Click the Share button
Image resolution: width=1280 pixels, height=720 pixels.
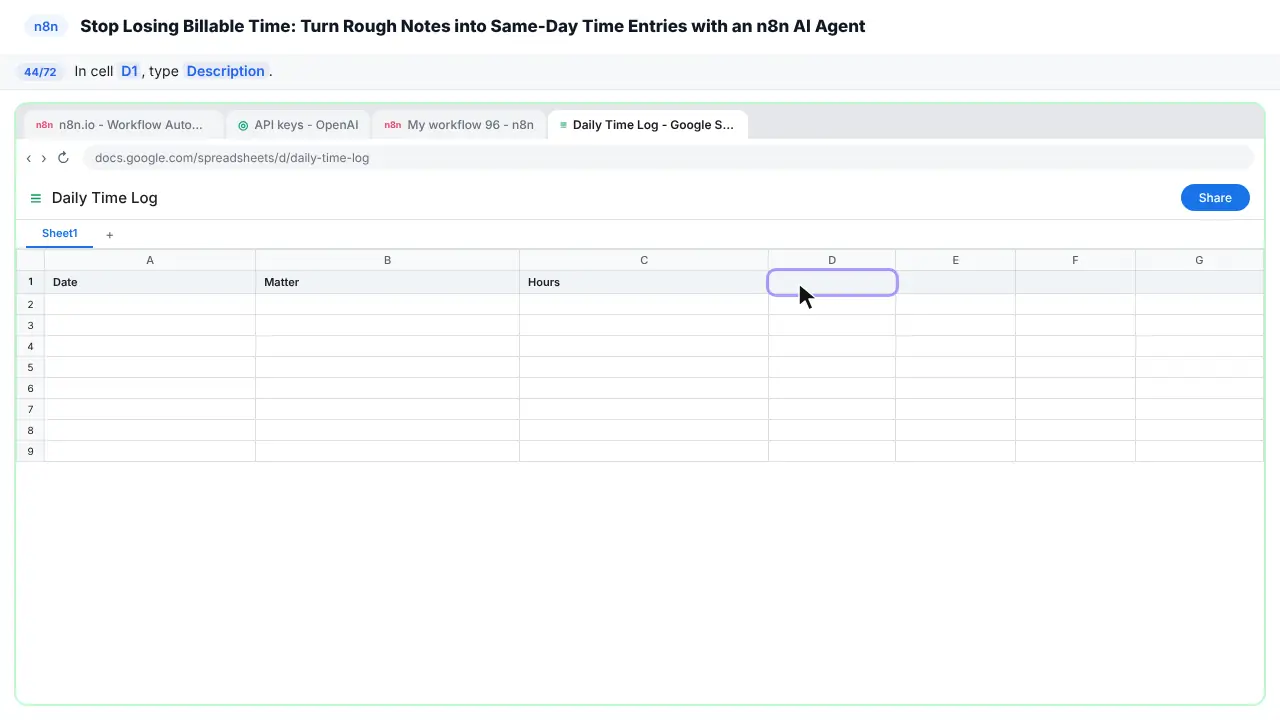pyautogui.click(x=1215, y=198)
